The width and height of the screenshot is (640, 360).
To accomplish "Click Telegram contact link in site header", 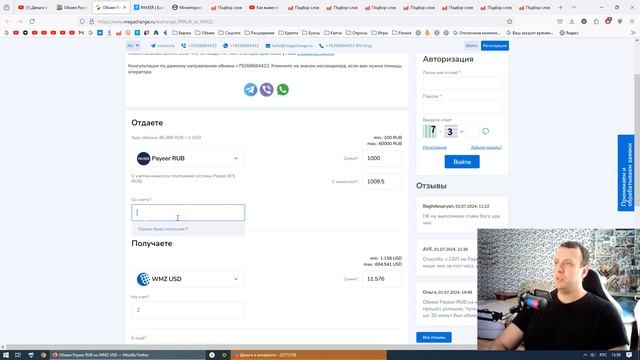I will pos(162,46).
